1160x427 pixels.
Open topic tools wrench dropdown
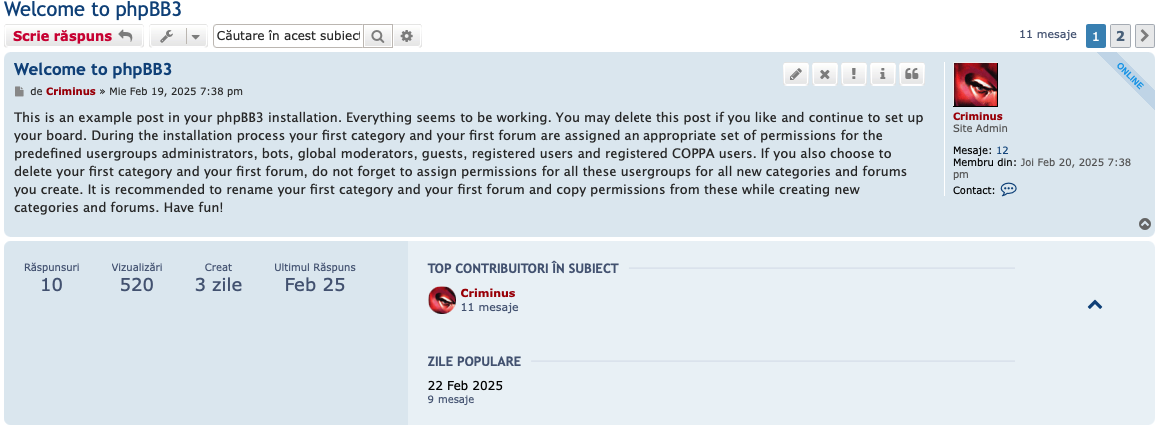point(178,36)
